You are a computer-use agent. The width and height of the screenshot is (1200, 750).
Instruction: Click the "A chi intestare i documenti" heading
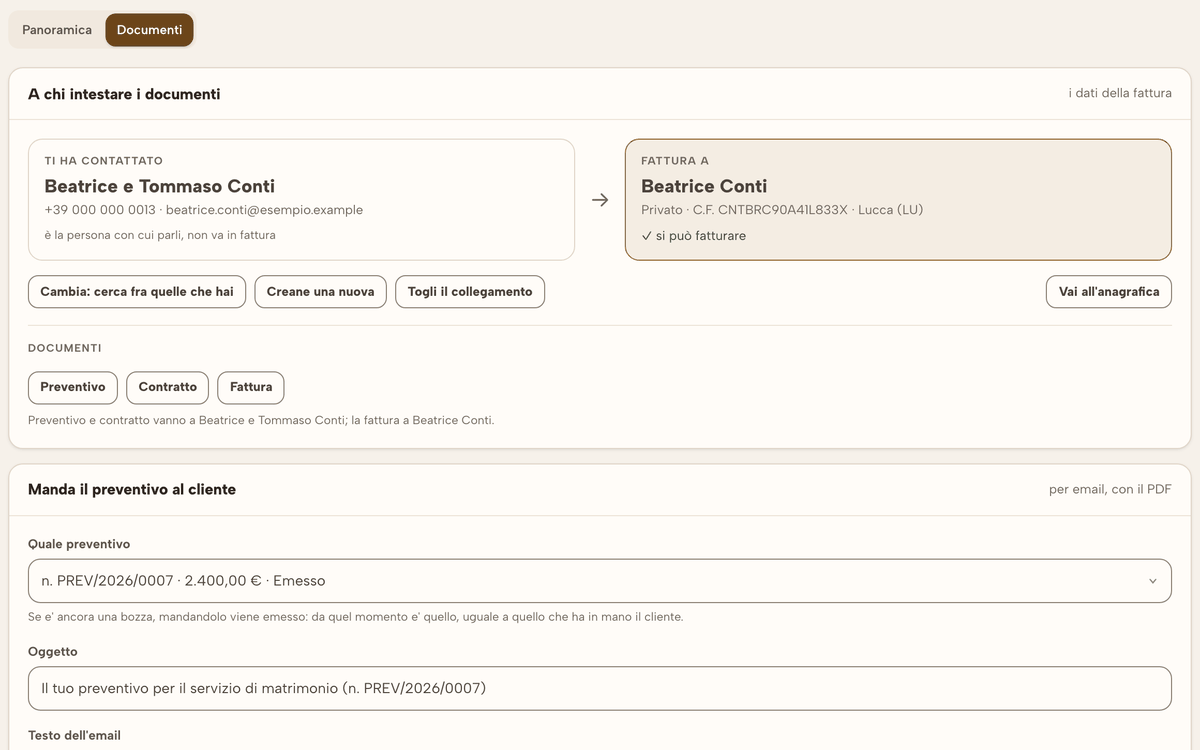coord(124,94)
